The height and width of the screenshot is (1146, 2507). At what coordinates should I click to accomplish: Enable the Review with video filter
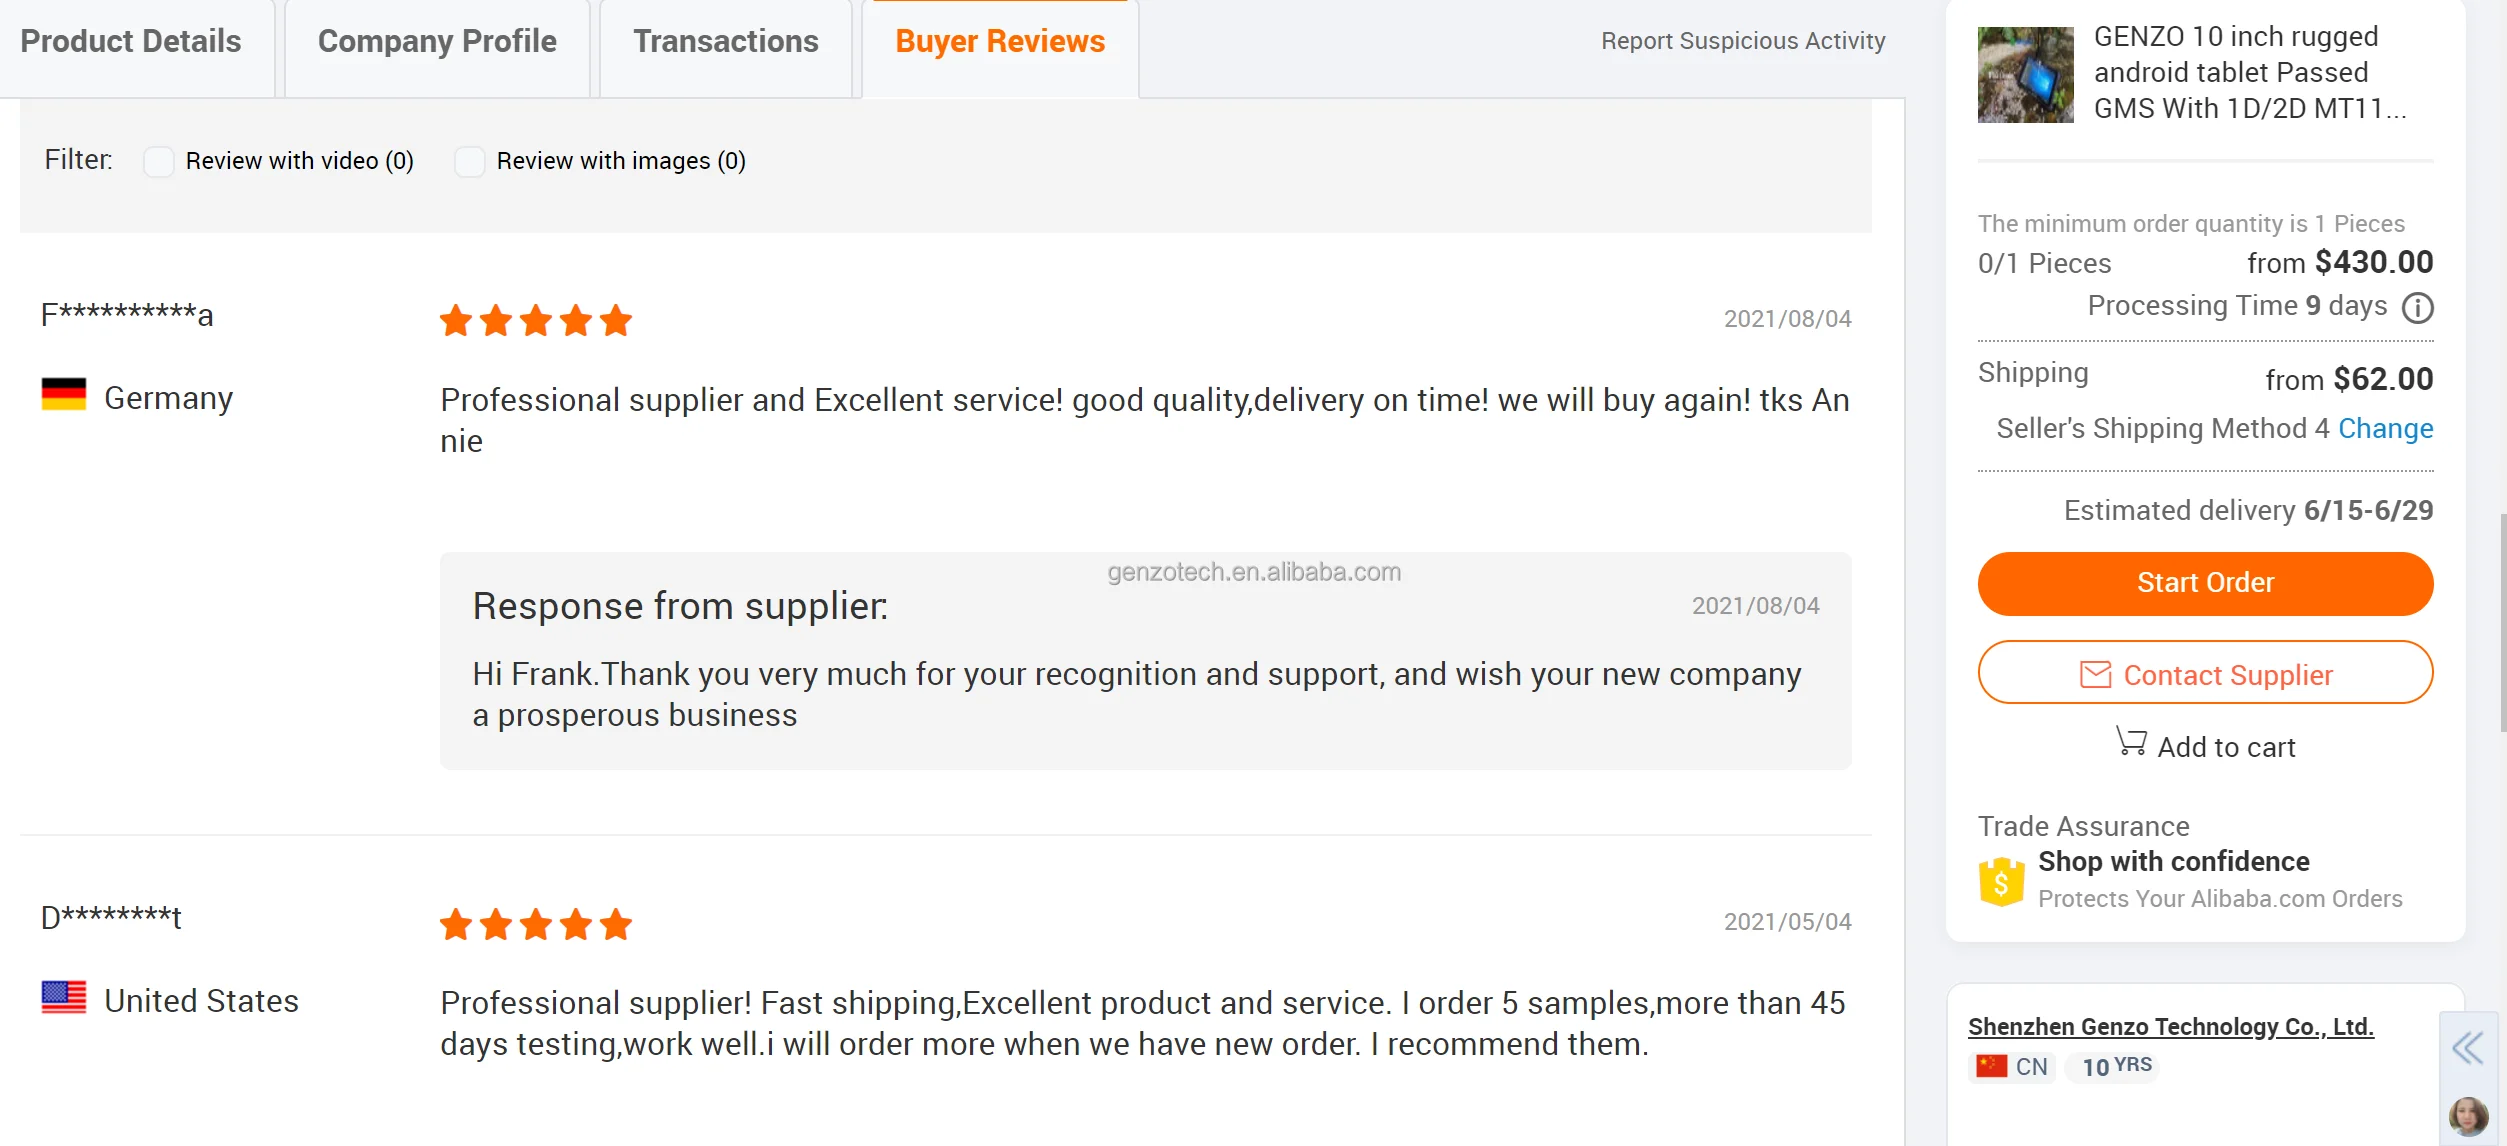(x=159, y=161)
